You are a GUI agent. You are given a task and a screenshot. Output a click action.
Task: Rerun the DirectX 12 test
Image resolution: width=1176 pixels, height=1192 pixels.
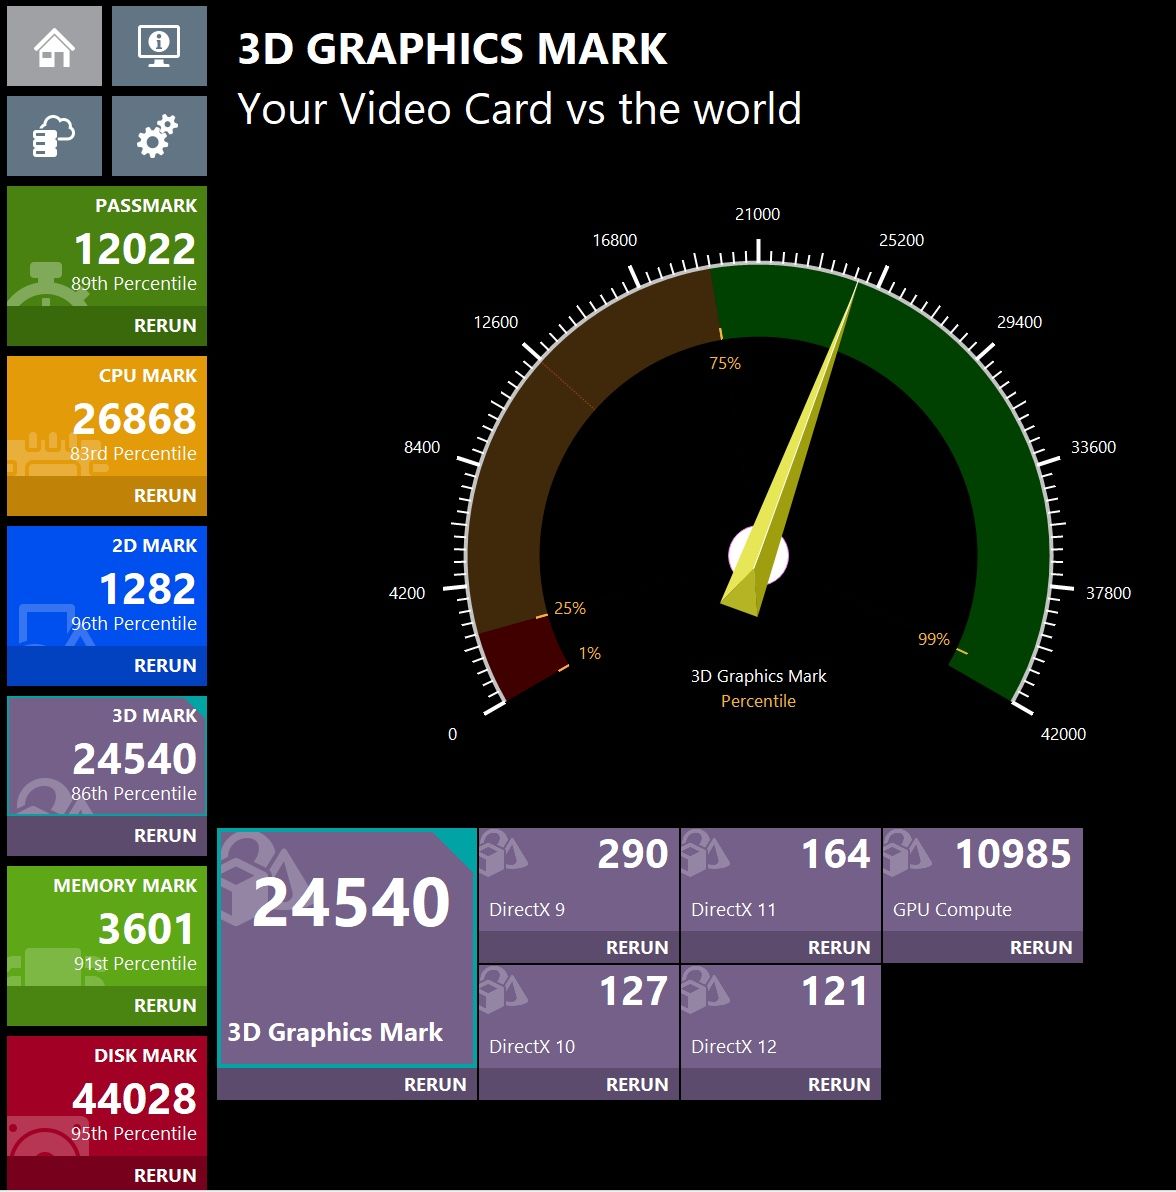tap(838, 1084)
